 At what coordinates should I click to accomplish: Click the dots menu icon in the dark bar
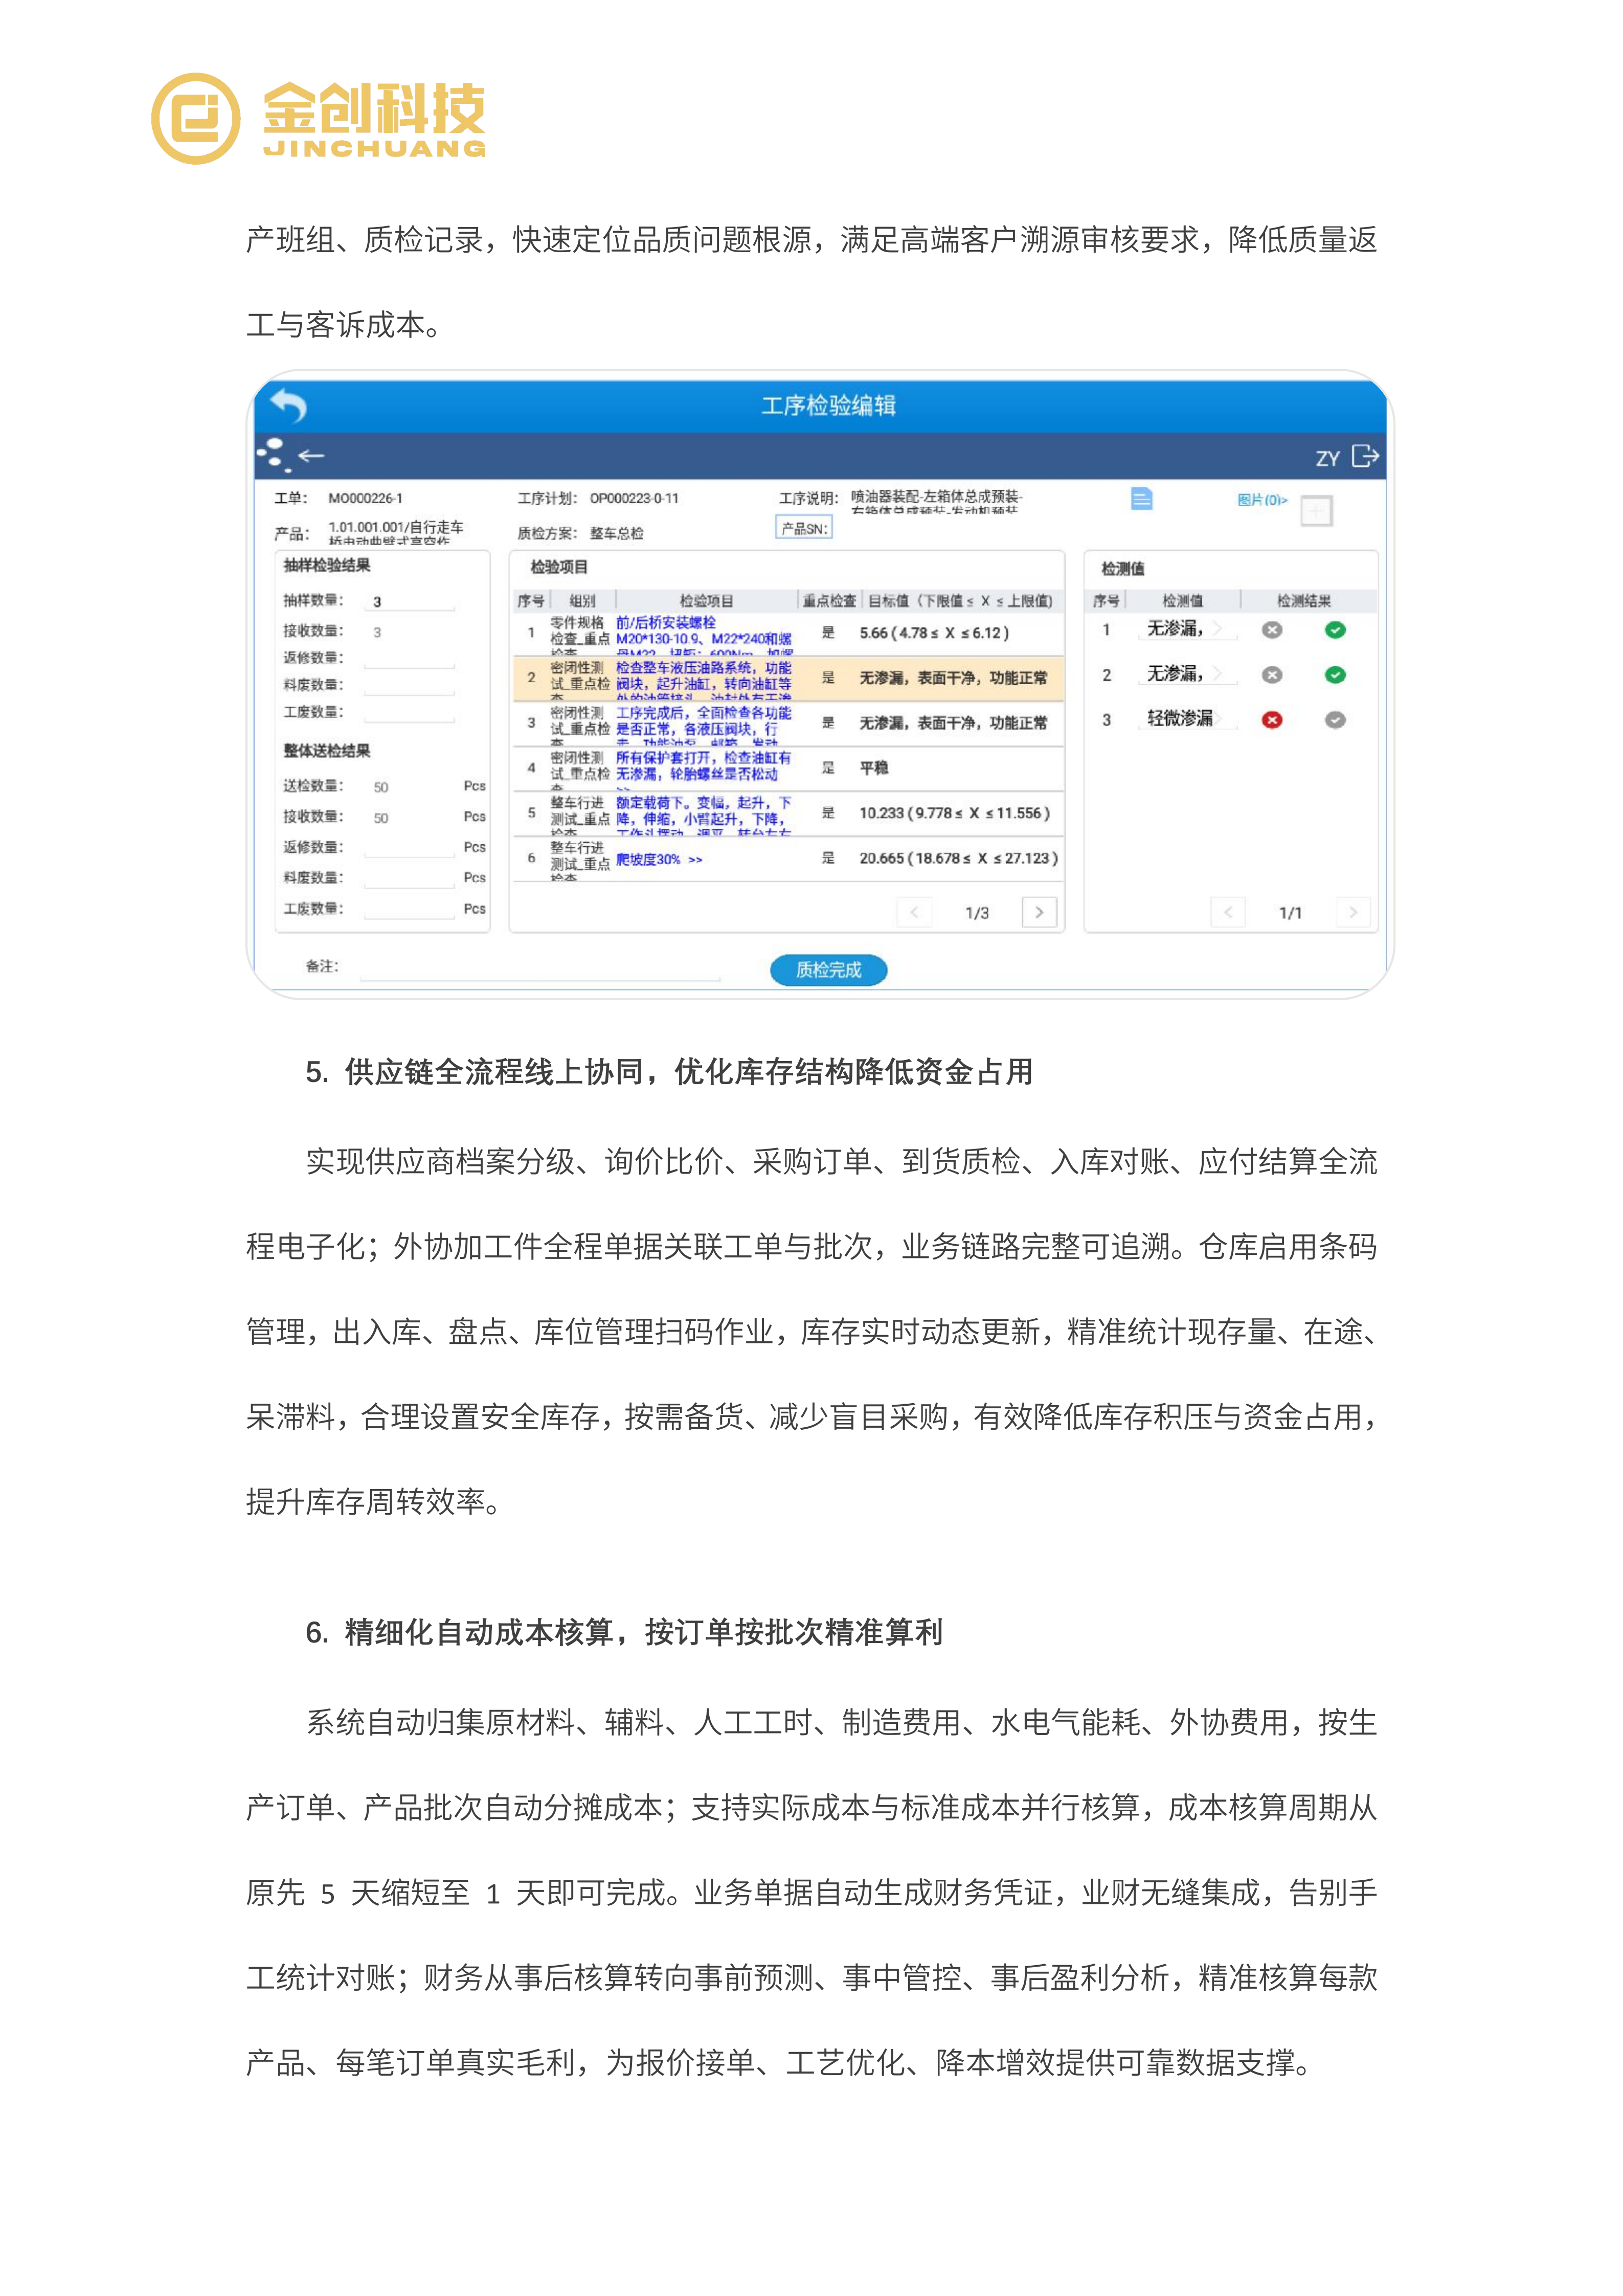click(272, 455)
